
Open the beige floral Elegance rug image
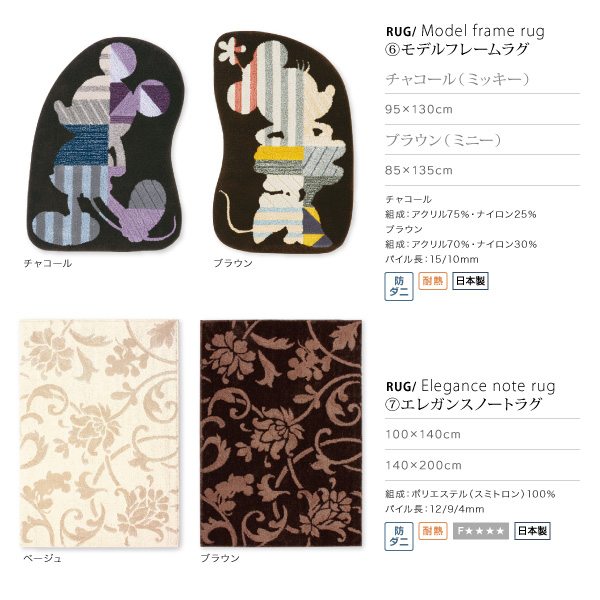pyautogui.click(x=99, y=433)
